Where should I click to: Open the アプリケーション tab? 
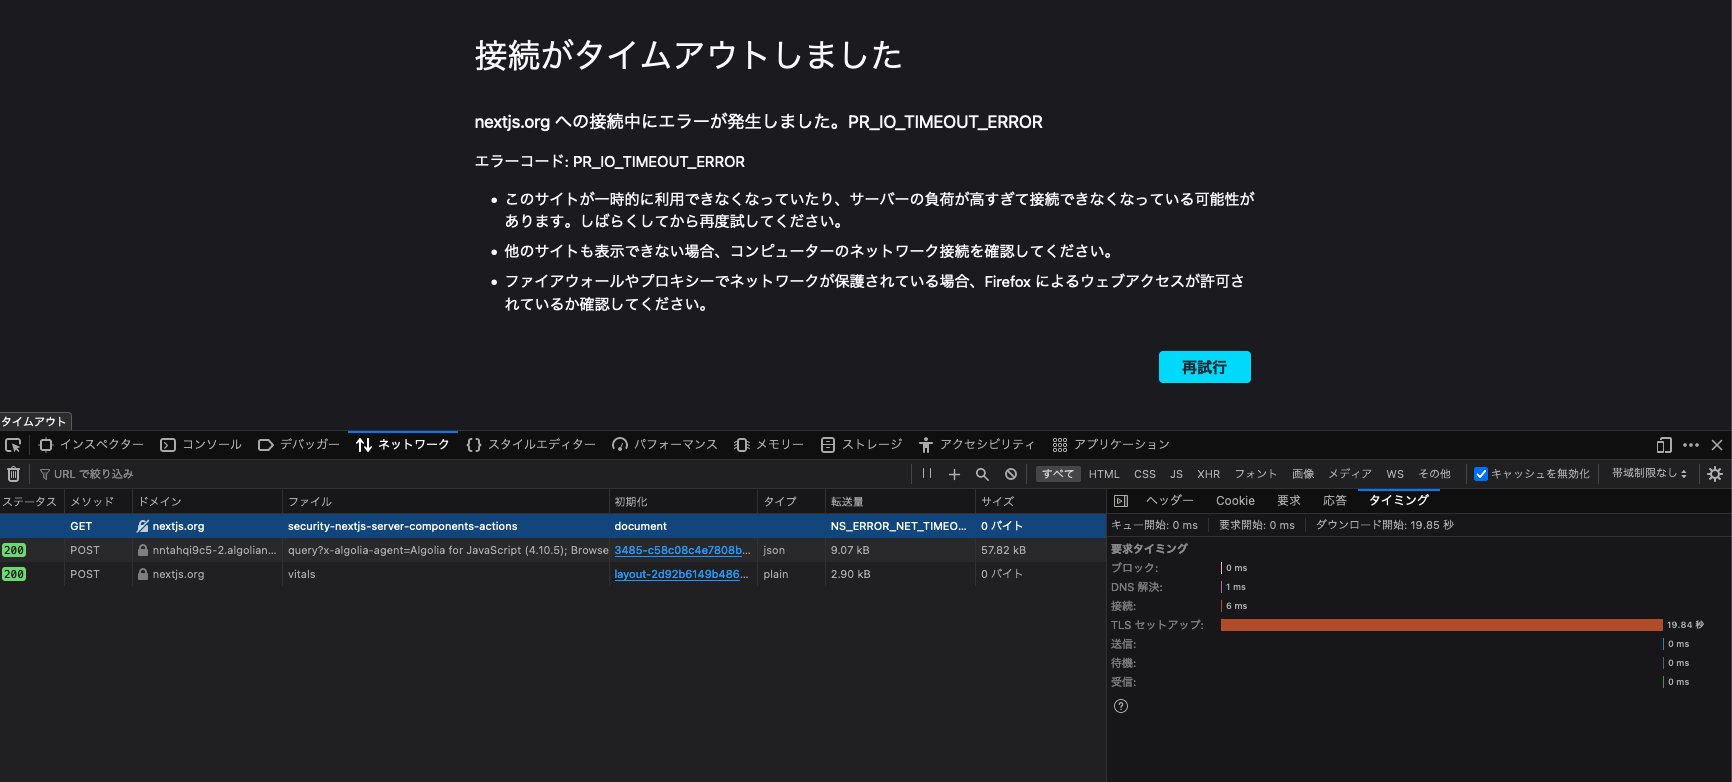click(x=1111, y=445)
